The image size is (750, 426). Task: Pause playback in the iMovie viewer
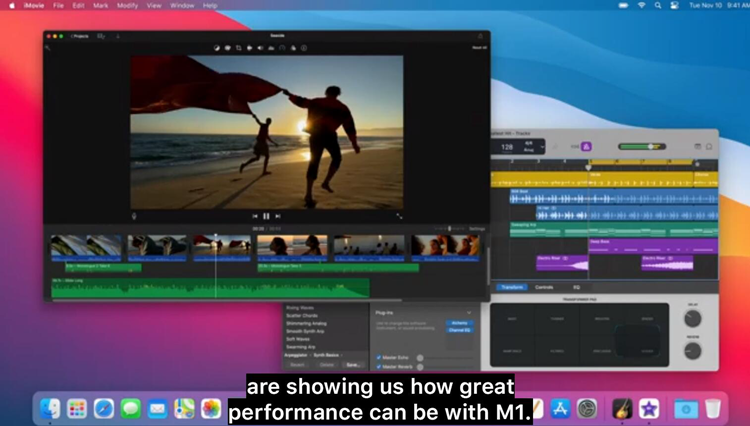pyautogui.click(x=266, y=216)
